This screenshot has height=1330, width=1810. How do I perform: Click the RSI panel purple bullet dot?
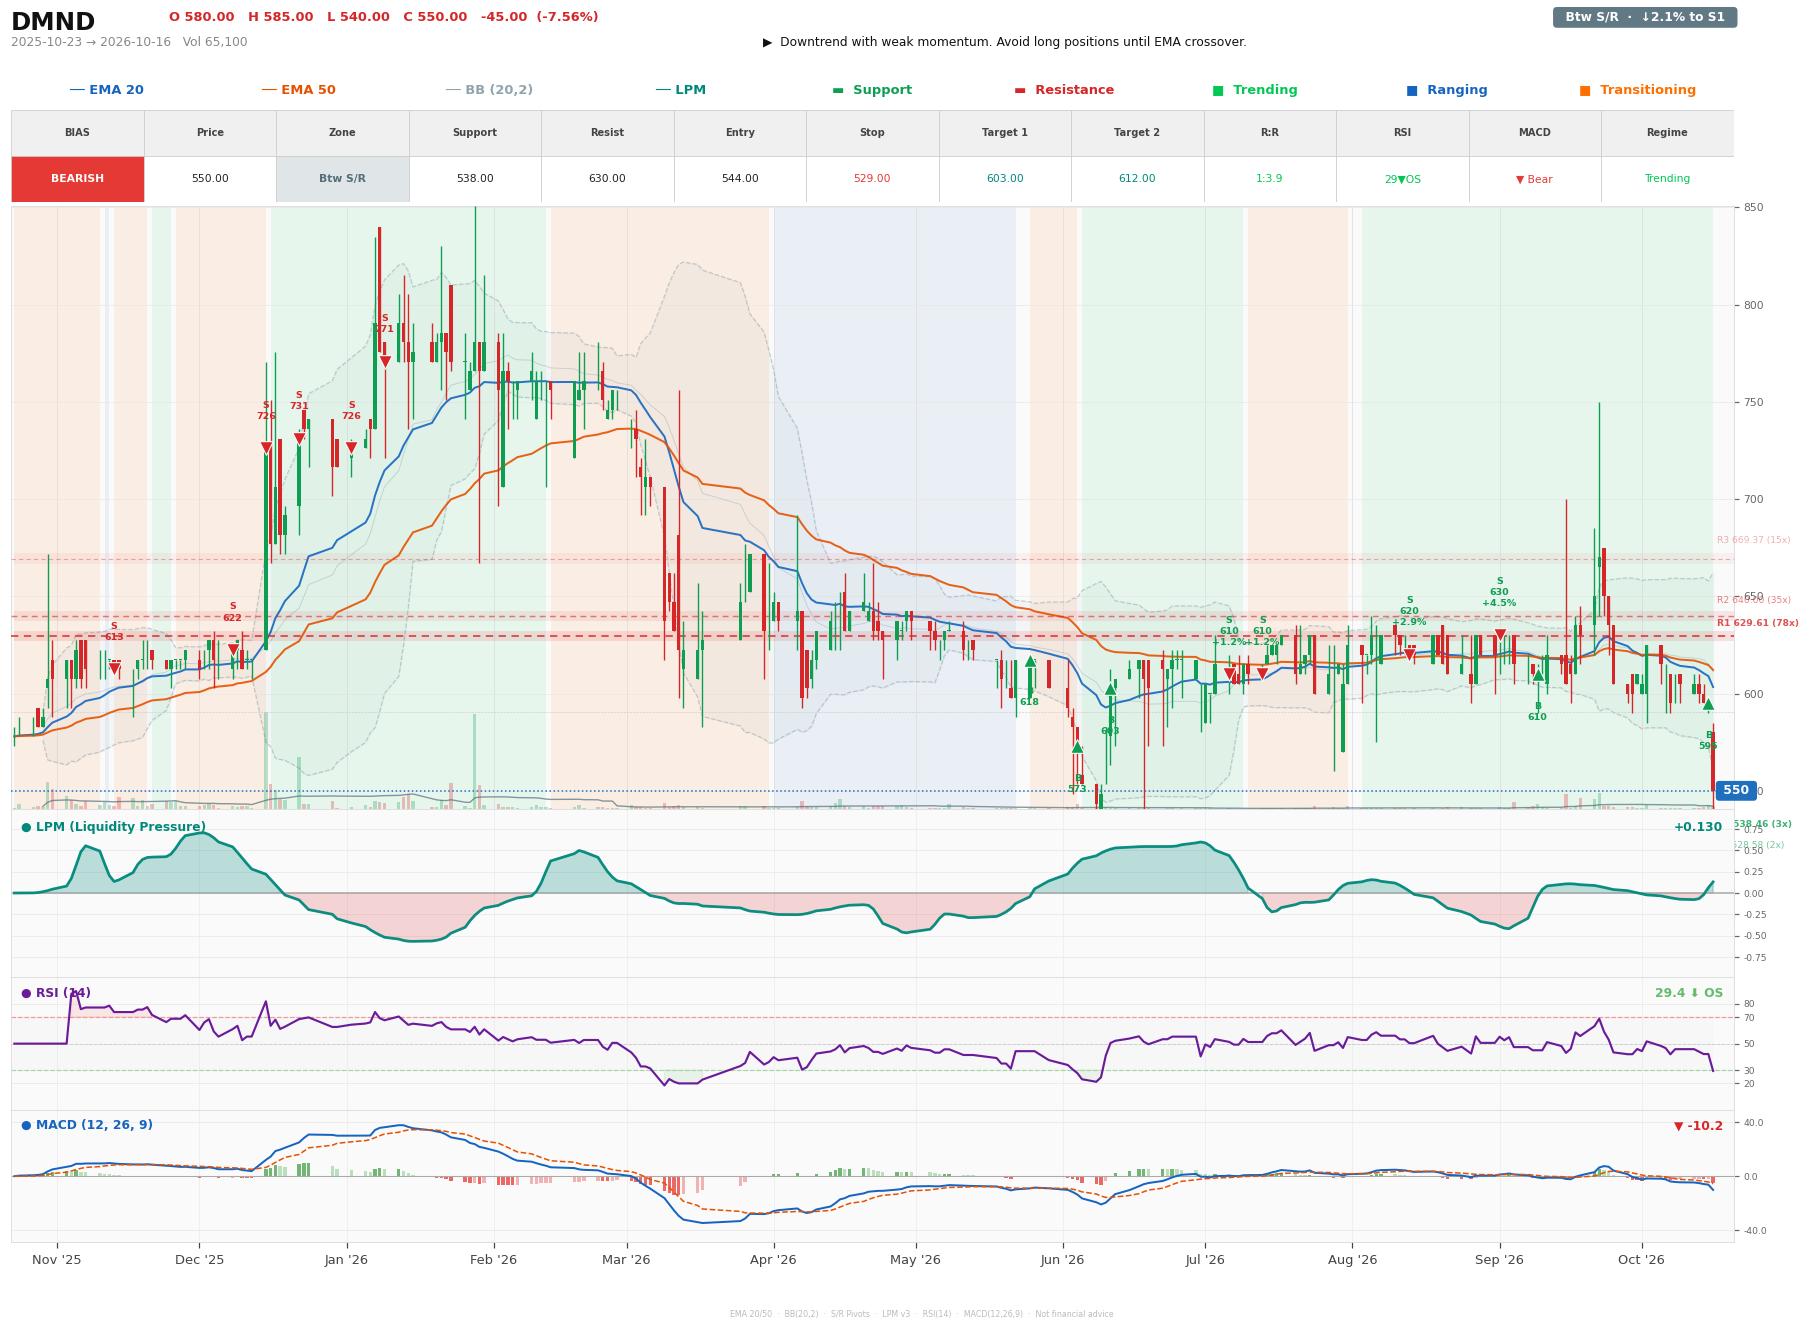26,993
